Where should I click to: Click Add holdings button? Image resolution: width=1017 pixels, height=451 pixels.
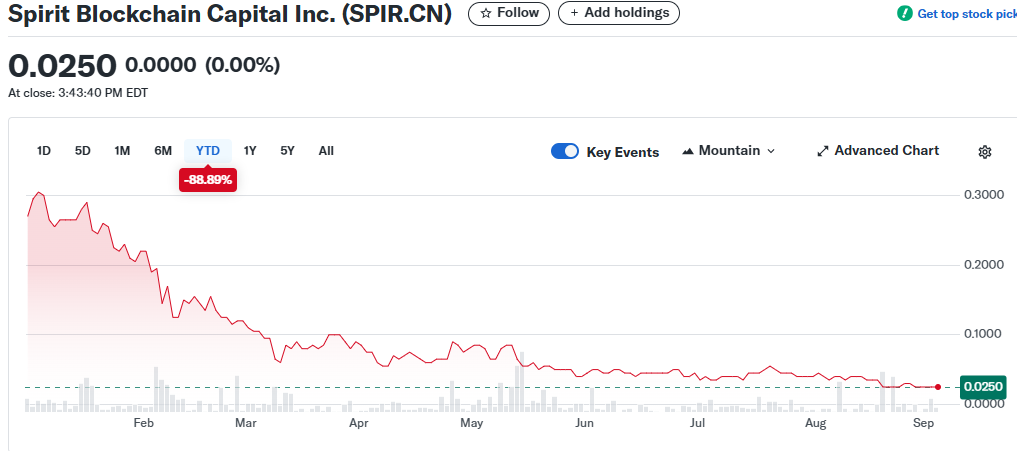tap(619, 13)
